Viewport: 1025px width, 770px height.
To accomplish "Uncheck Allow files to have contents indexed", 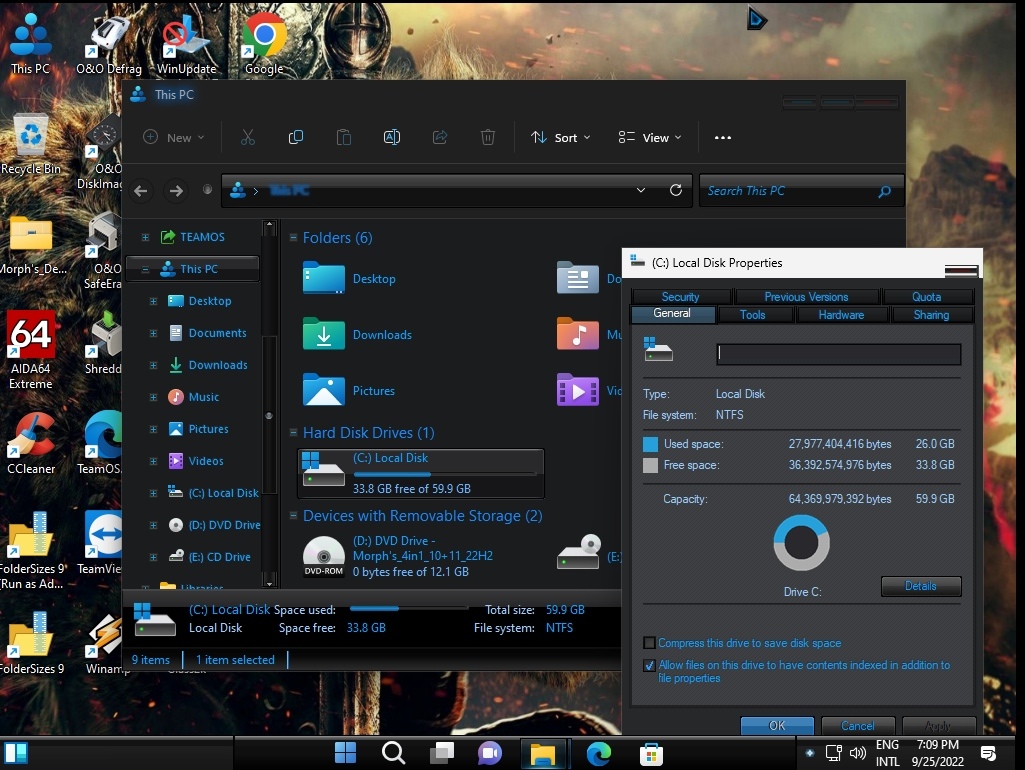I will [650, 666].
